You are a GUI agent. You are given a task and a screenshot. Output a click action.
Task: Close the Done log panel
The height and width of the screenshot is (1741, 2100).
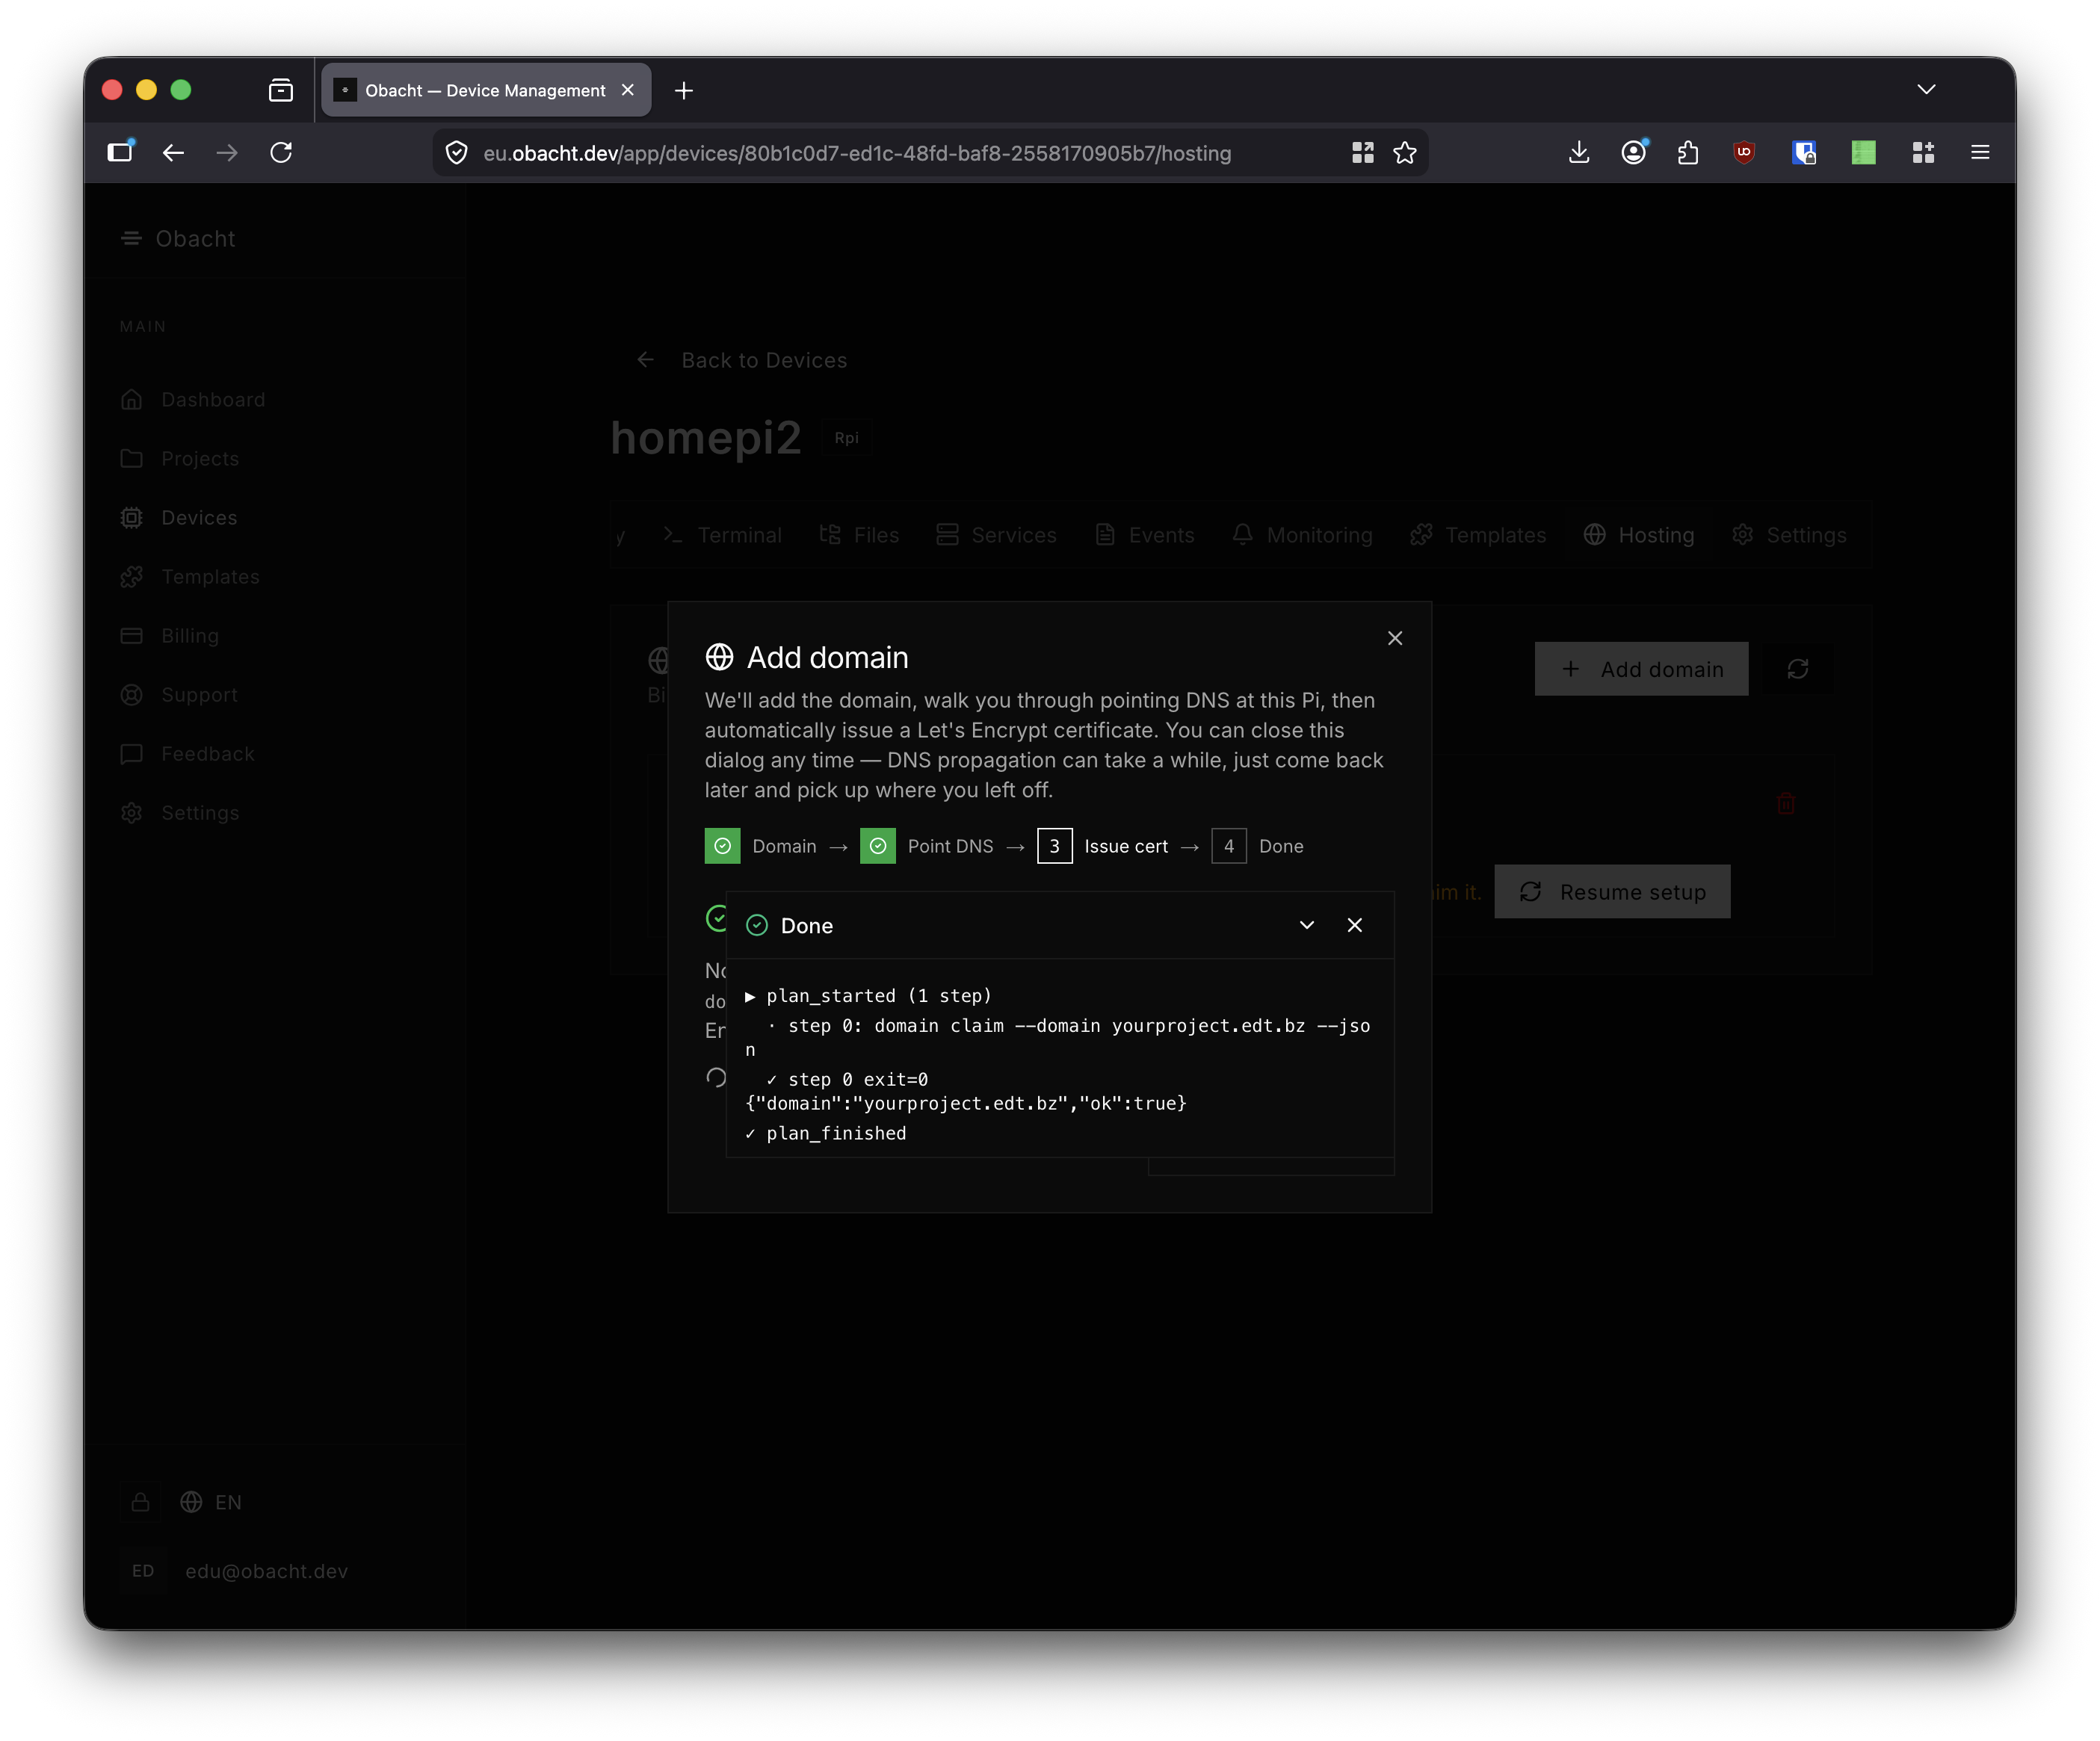click(x=1354, y=925)
